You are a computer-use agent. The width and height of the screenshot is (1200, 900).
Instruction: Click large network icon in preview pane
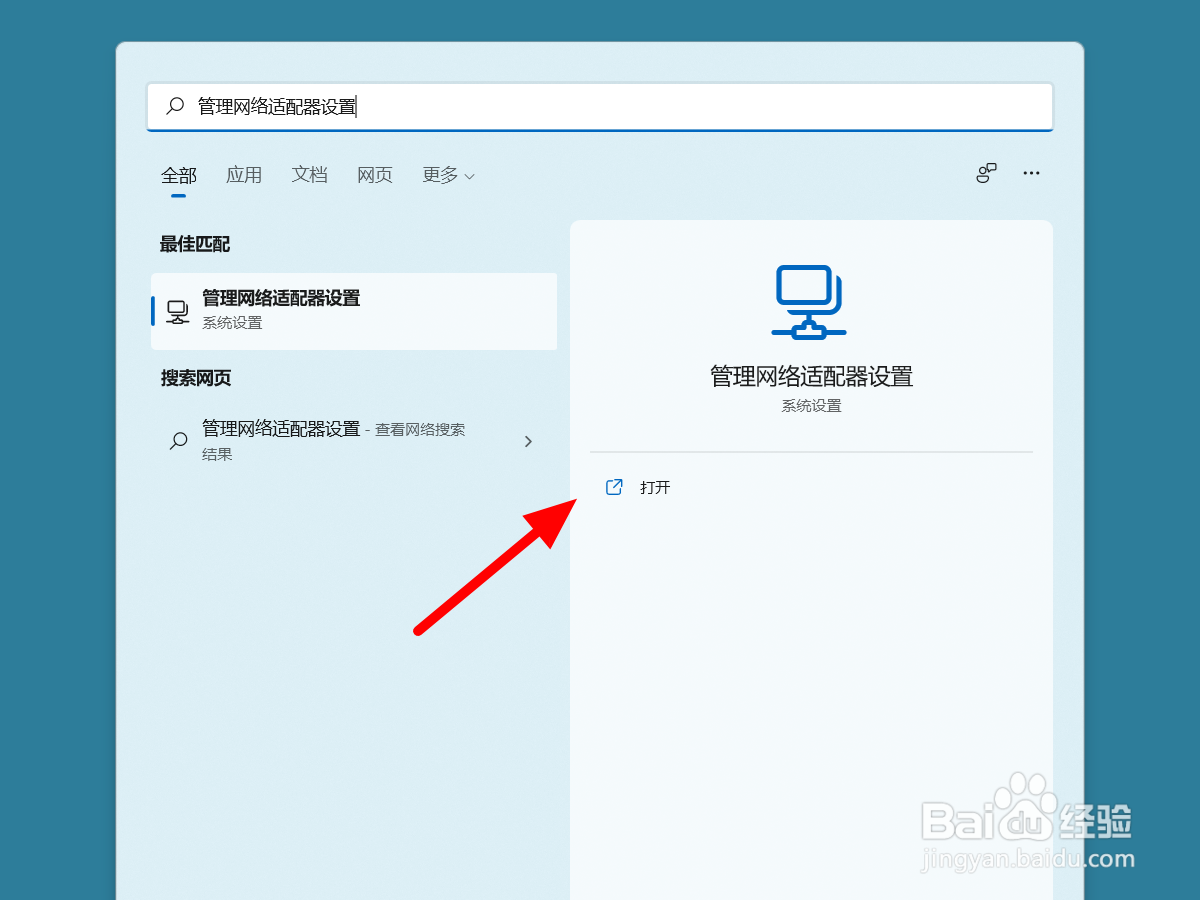[809, 302]
